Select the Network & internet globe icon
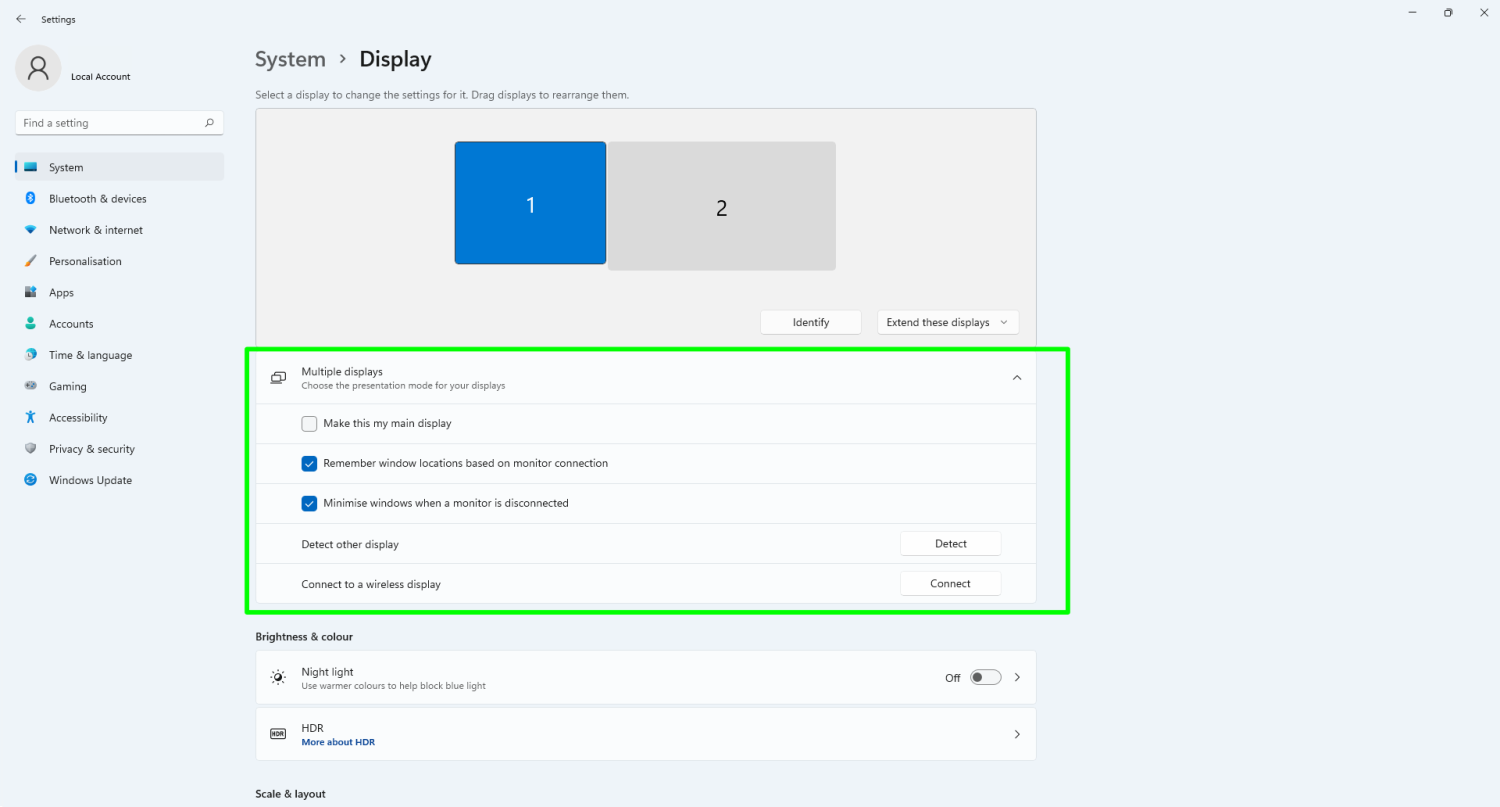Viewport: 1500px width, 807px height. pyautogui.click(x=31, y=229)
